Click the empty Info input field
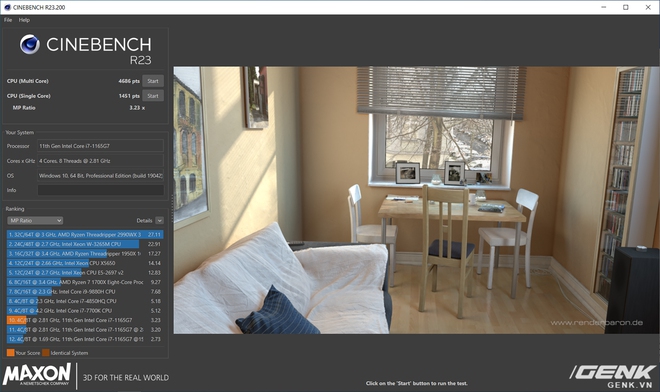This screenshot has height=392, width=660. [101, 190]
